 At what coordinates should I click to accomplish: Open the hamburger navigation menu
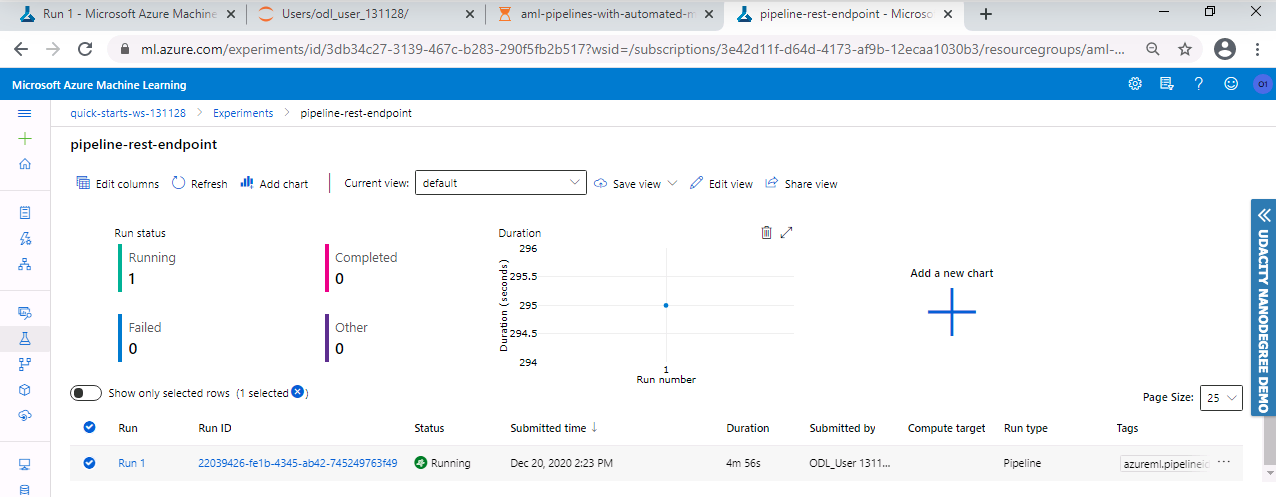coord(25,114)
